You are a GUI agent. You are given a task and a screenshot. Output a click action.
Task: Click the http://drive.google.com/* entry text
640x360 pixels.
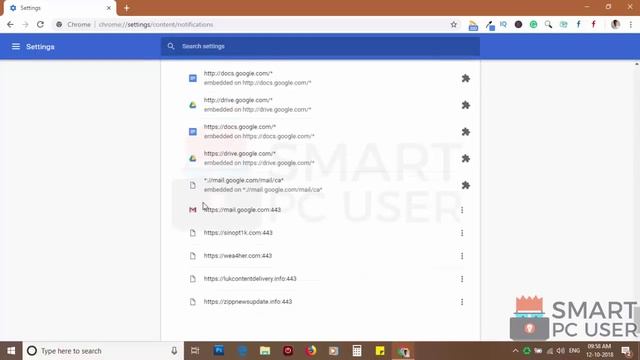click(x=238, y=100)
